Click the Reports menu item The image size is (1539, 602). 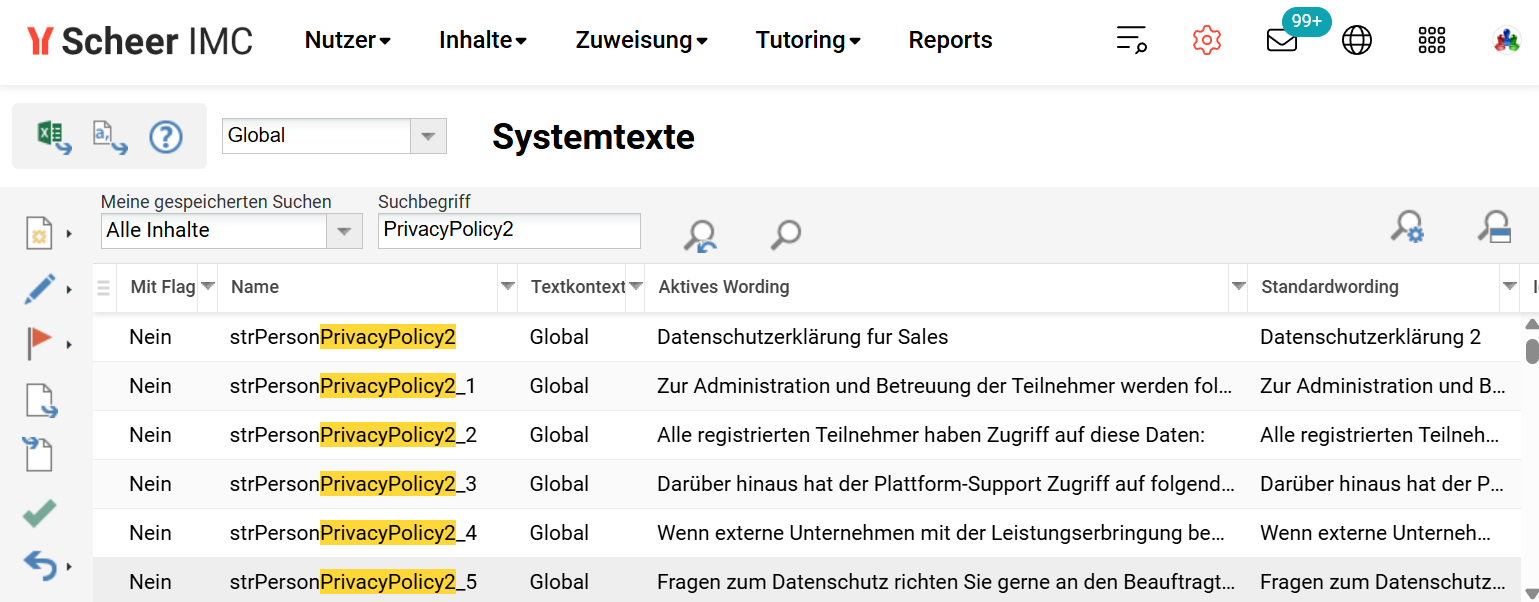point(949,40)
